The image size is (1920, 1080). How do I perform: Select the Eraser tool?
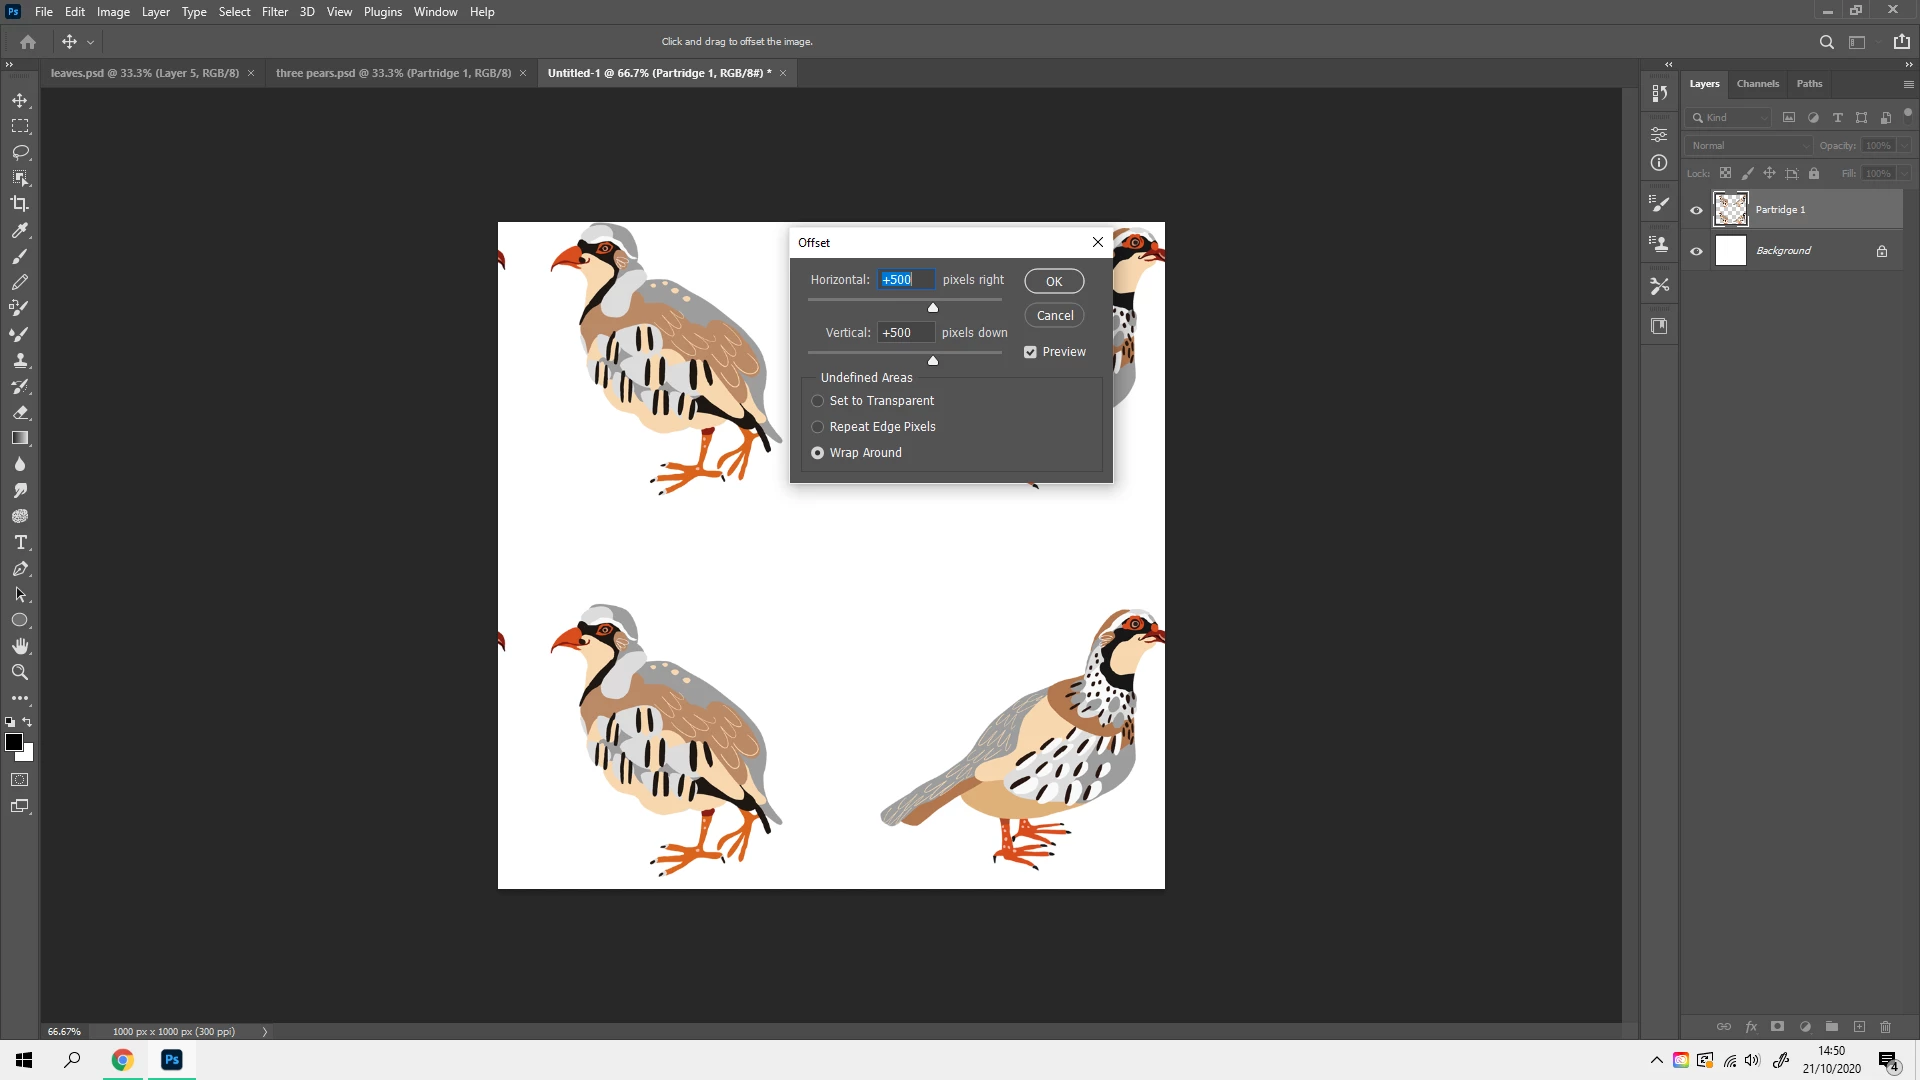click(x=20, y=412)
